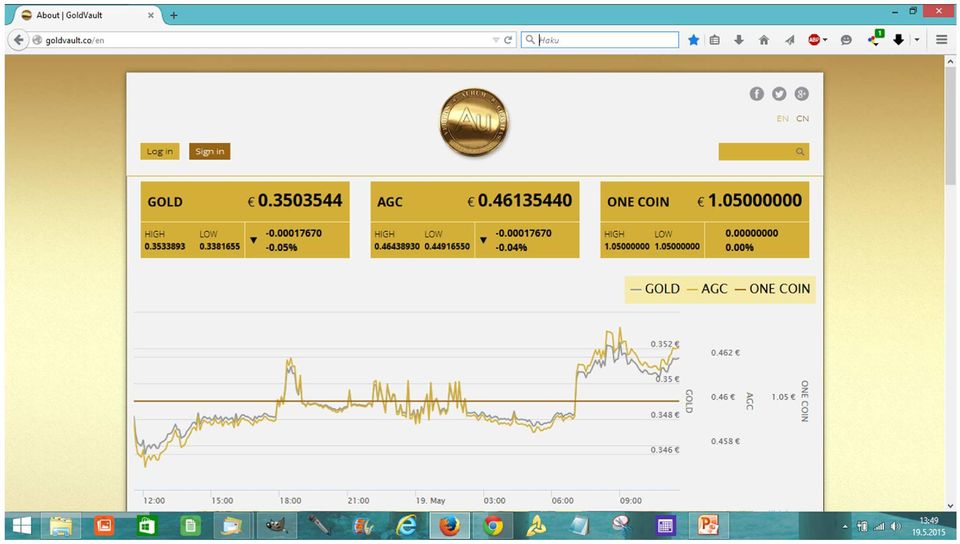Reload the page with the refresh icon

(508, 40)
